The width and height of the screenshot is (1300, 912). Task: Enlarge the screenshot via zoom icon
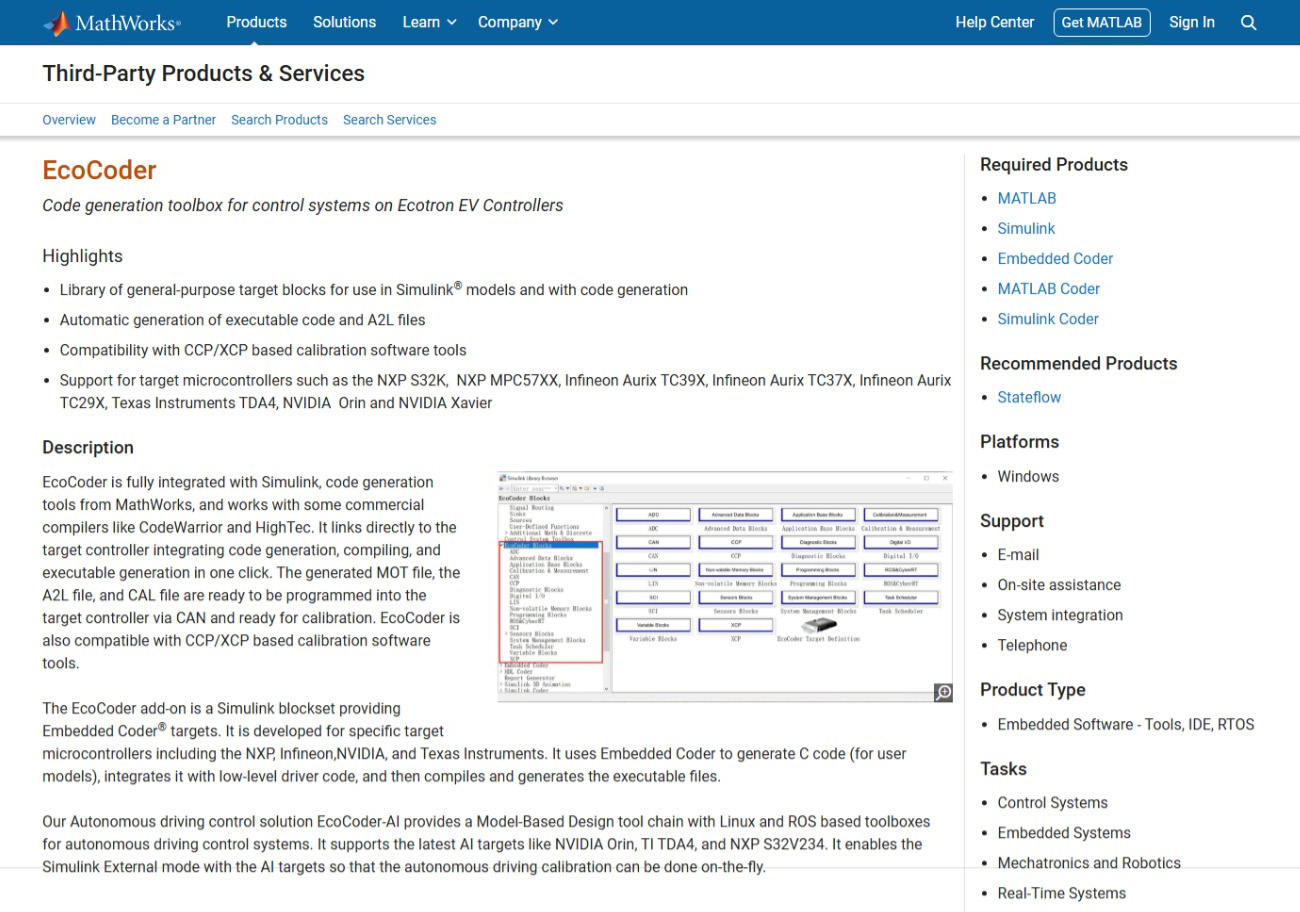(x=942, y=692)
